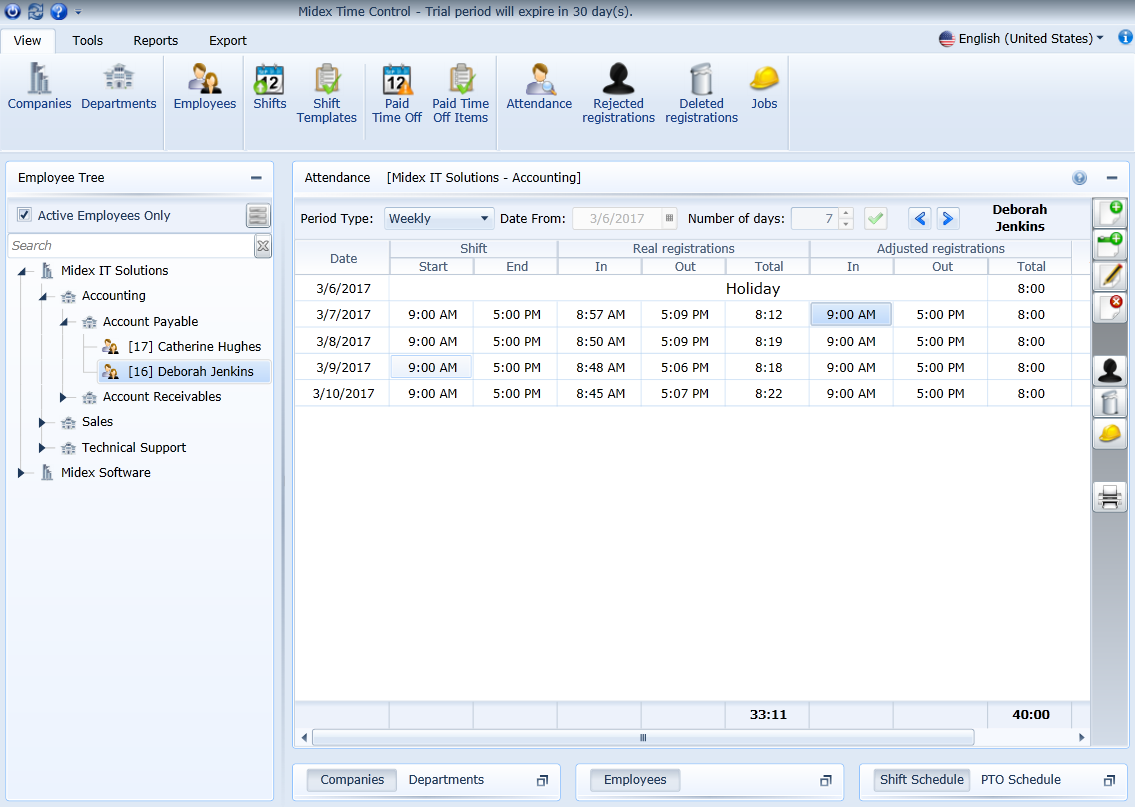Increase Number of days with the up stepper
Image resolution: width=1135 pixels, height=807 pixels.
[845, 213]
